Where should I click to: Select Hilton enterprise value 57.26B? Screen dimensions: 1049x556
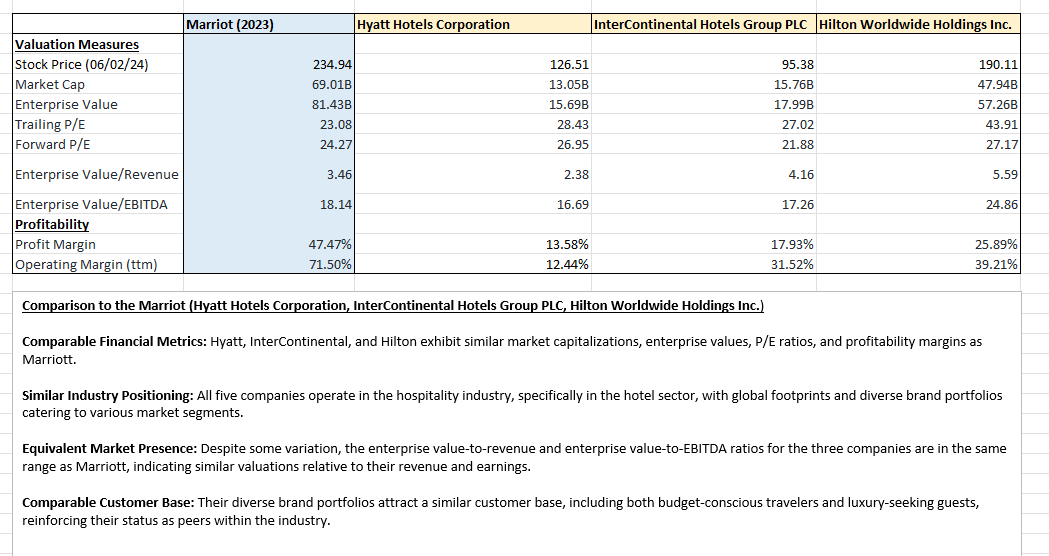[918, 104]
